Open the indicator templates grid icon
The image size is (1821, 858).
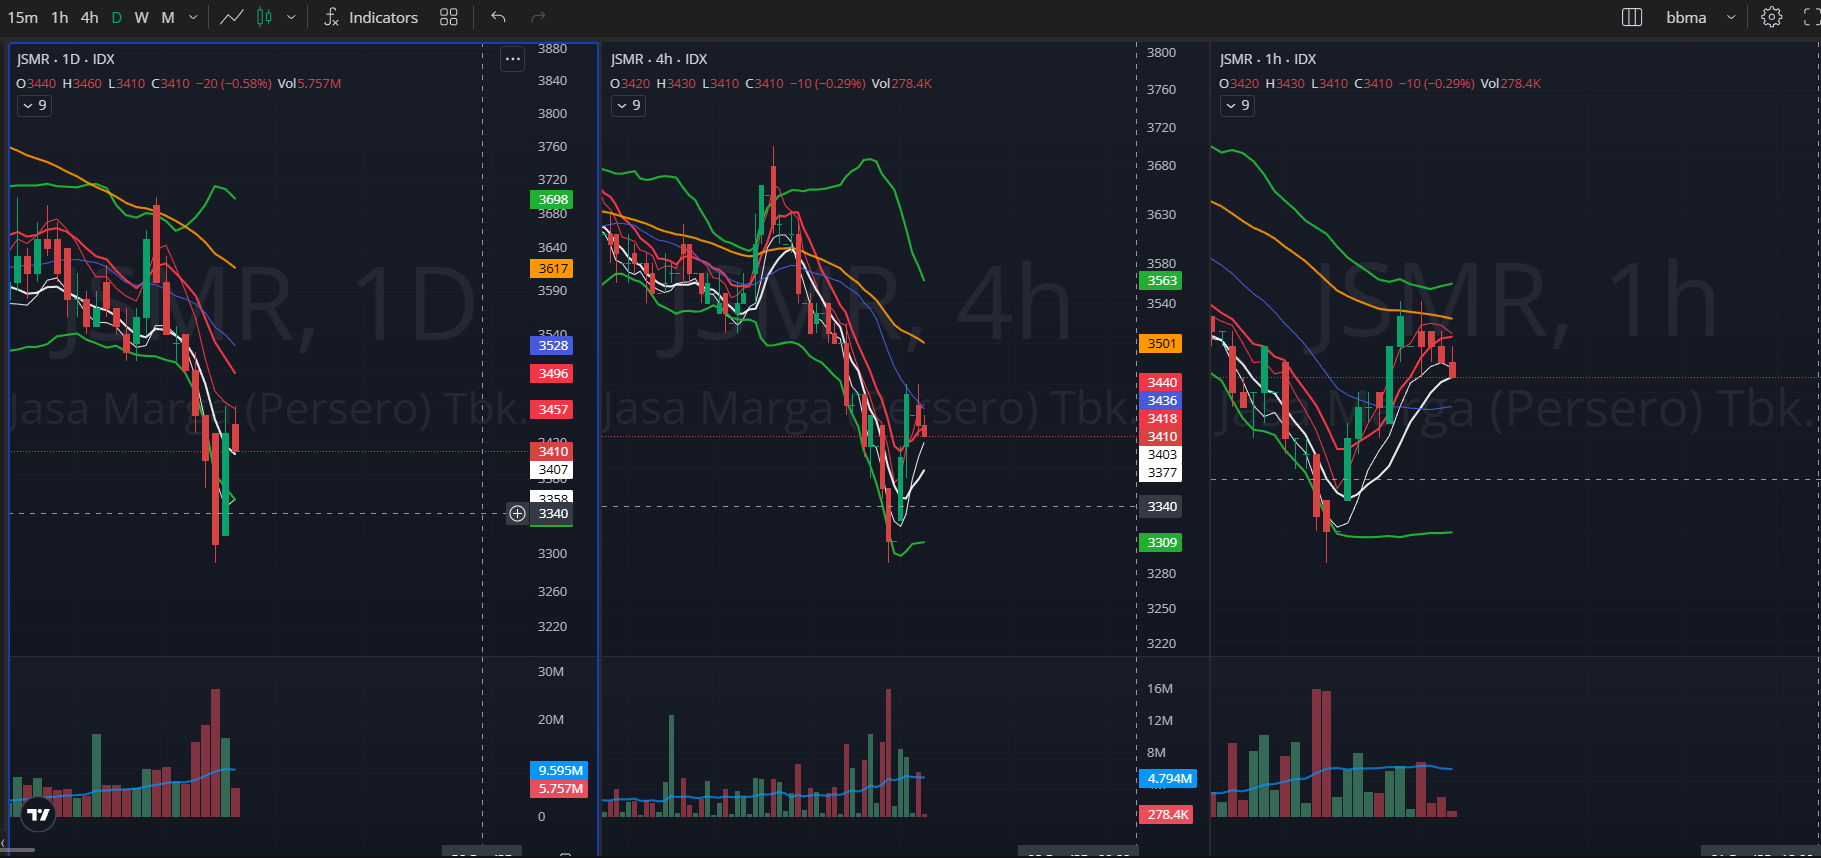click(x=449, y=17)
